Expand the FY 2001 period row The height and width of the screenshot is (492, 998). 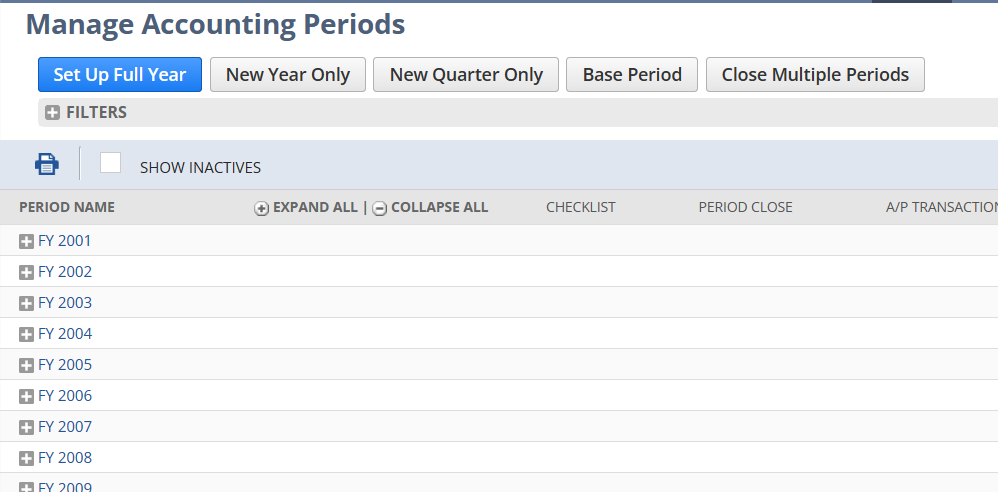27,241
